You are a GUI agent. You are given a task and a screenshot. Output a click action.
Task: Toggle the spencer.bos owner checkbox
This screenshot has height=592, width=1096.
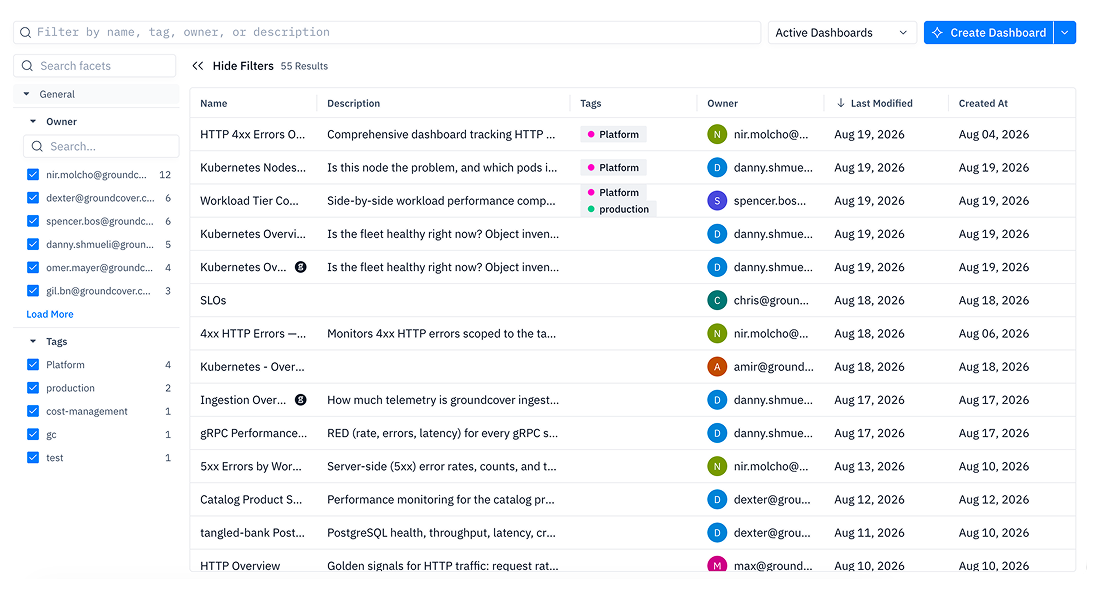33,221
